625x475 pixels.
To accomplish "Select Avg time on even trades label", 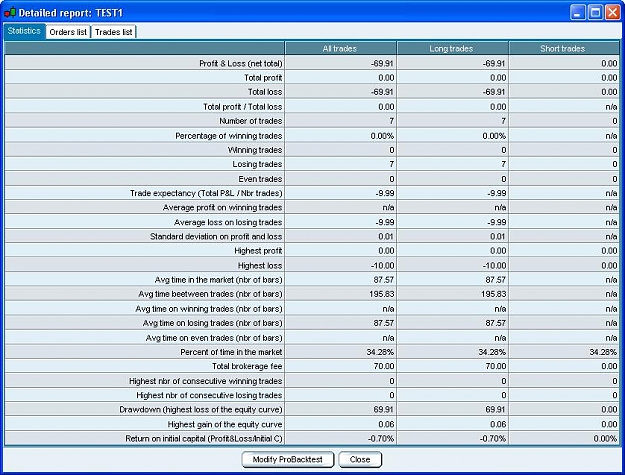I will (214, 338).
